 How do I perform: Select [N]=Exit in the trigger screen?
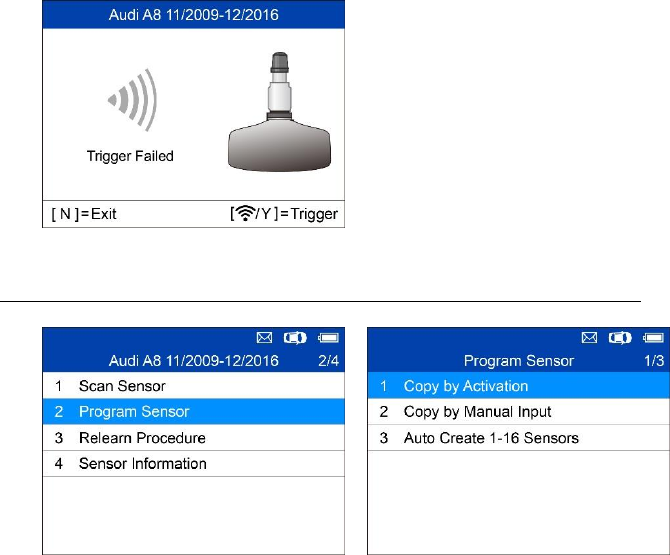(x=84, y=214)
